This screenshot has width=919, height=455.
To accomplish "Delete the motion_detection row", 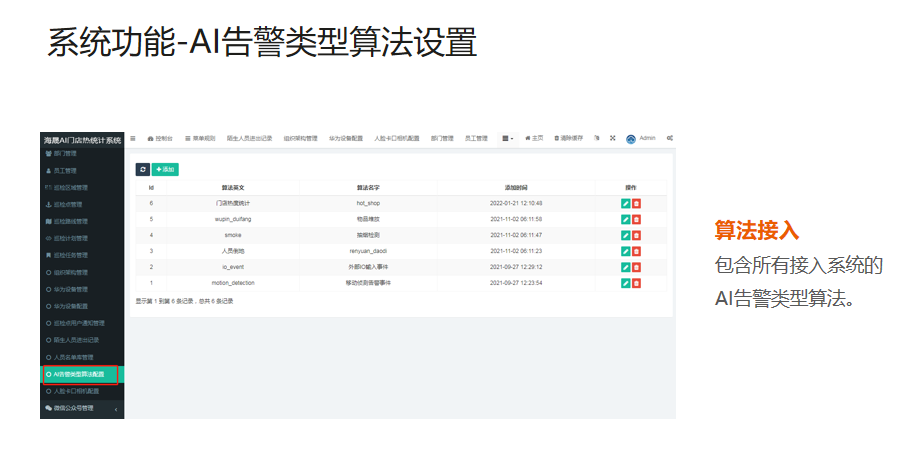I will (636, 283).
